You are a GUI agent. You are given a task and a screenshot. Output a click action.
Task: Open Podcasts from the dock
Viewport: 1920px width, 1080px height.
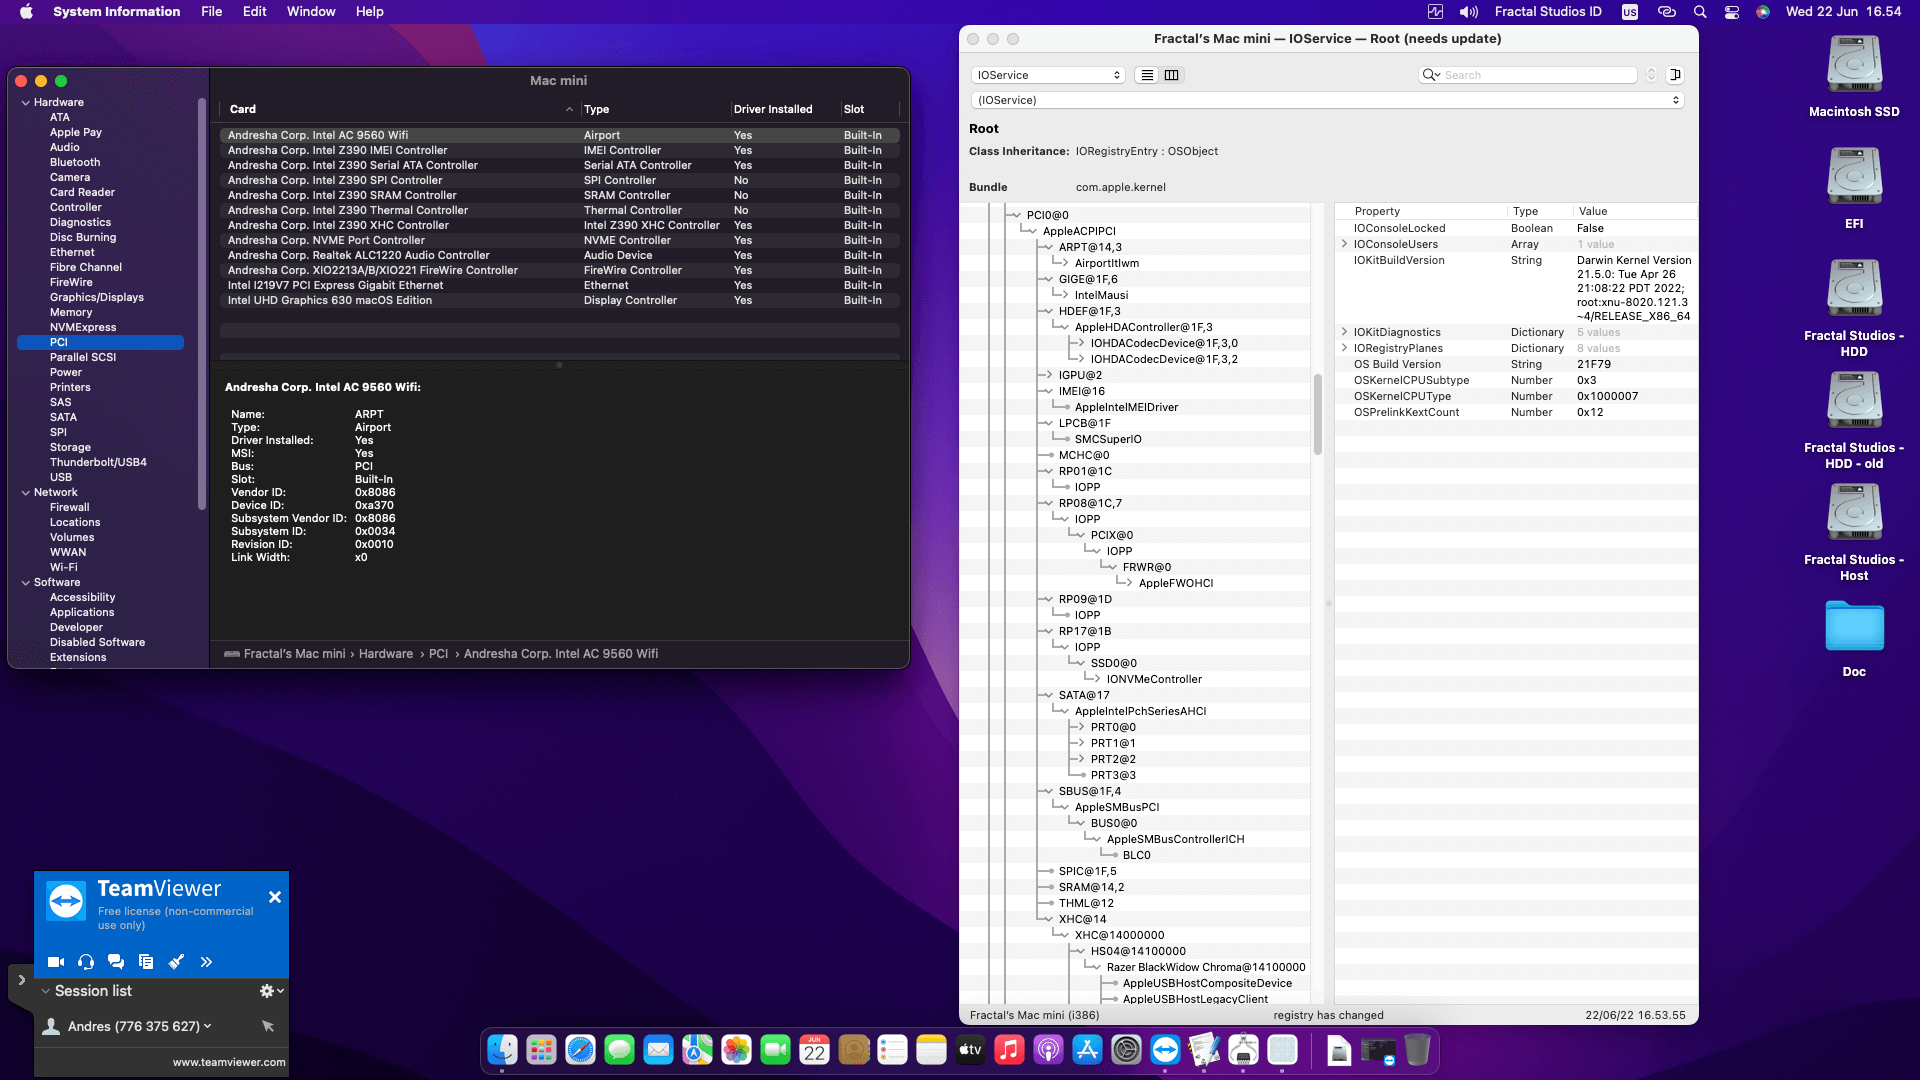point(1048,1050)
